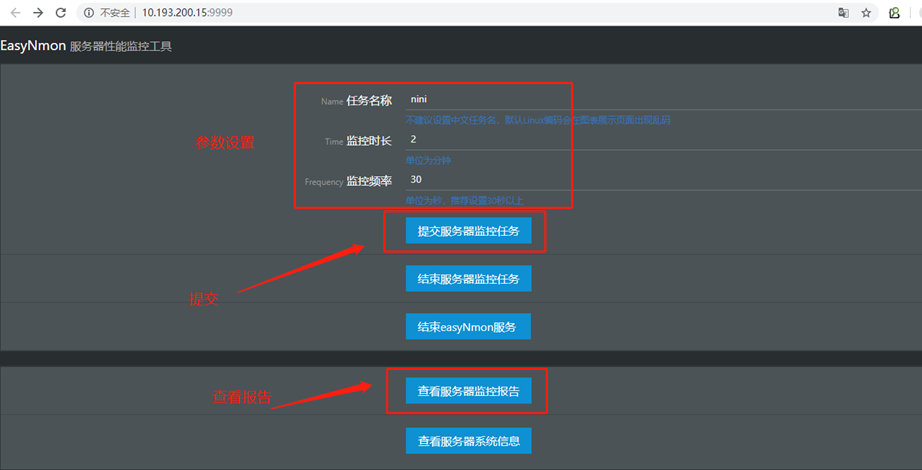Edit the monitoring duration field showing 2
The image size is (922, 470).
(x=664, y=139)
